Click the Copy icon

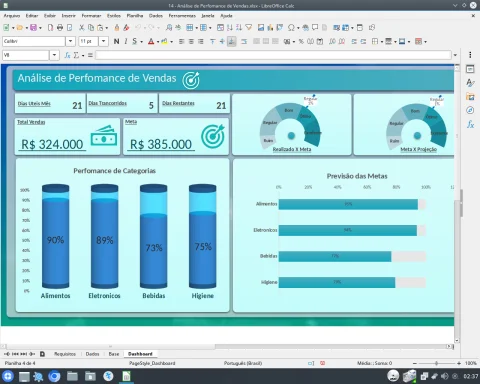(x=91, y=28)
